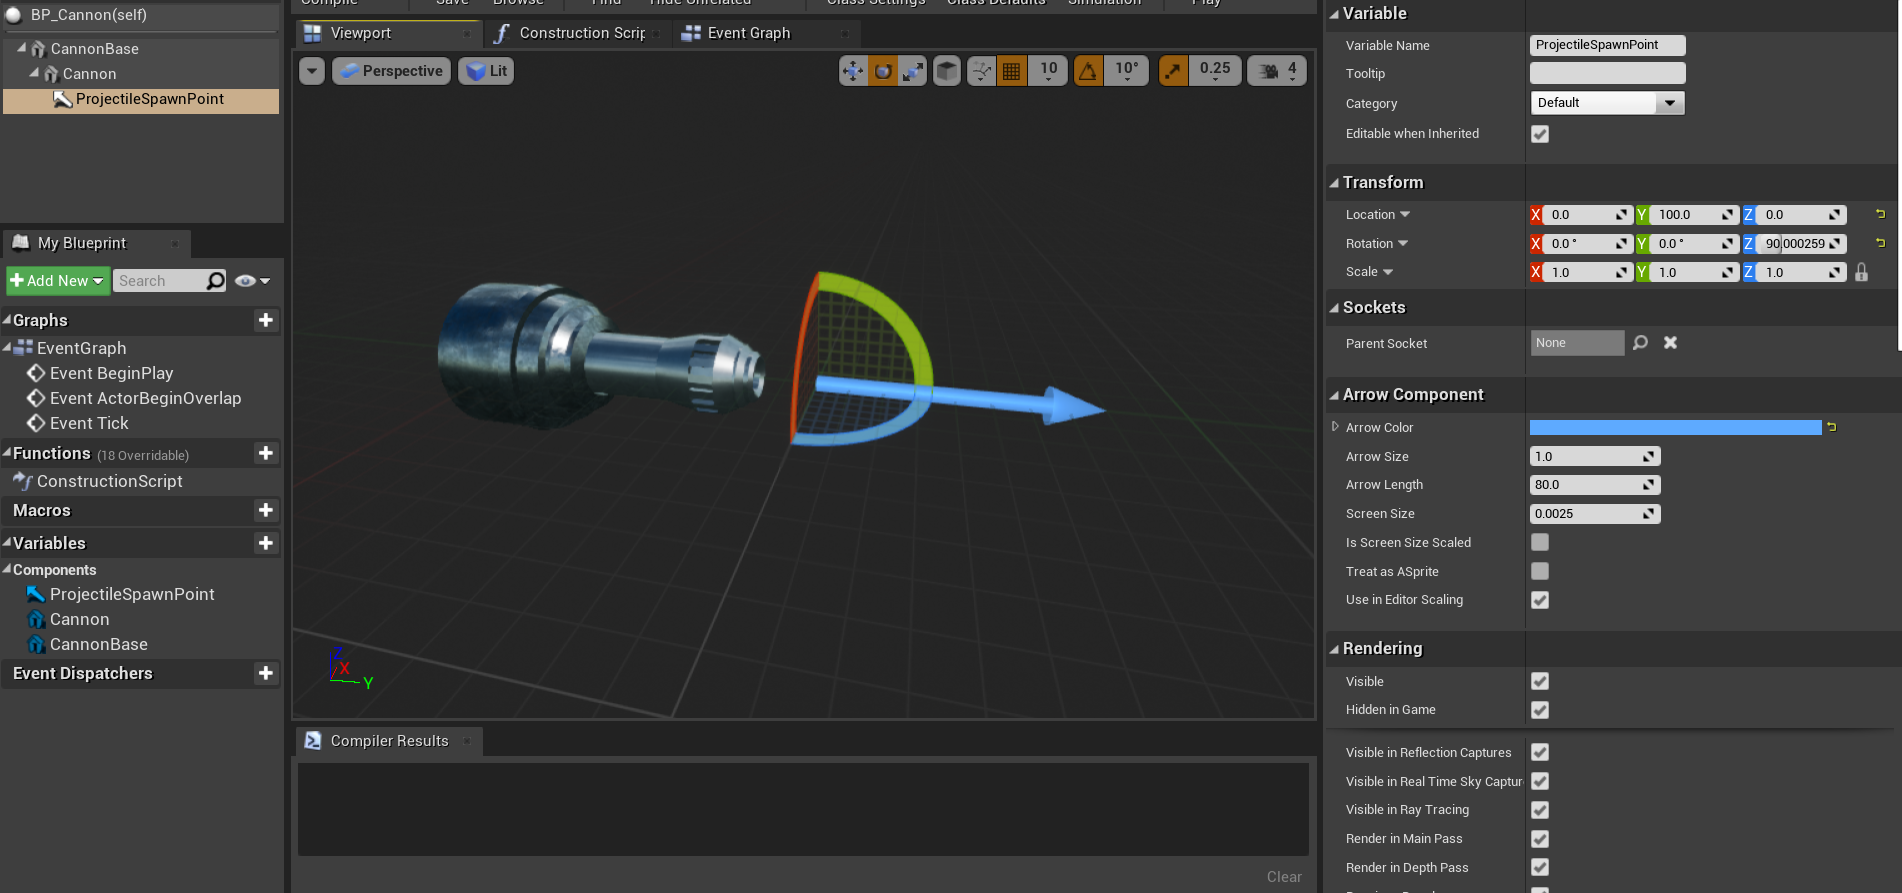Expand the Arrow Color property row

(1335, 427)
